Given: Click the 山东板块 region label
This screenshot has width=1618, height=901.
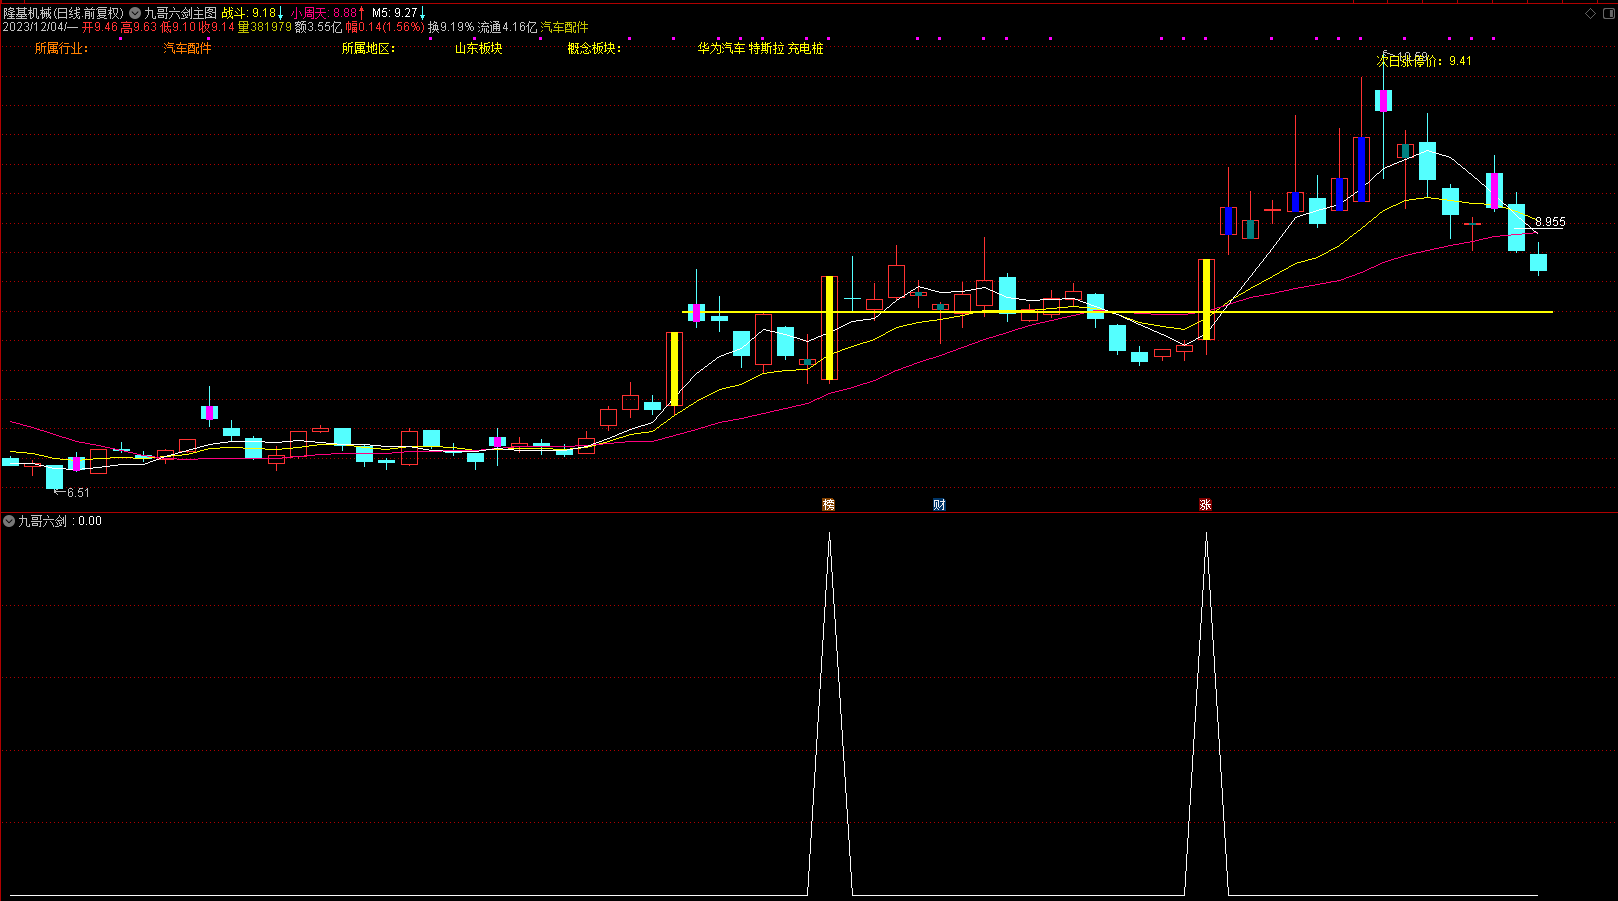Looking at the screenshot, I should (x=478, y=48).
